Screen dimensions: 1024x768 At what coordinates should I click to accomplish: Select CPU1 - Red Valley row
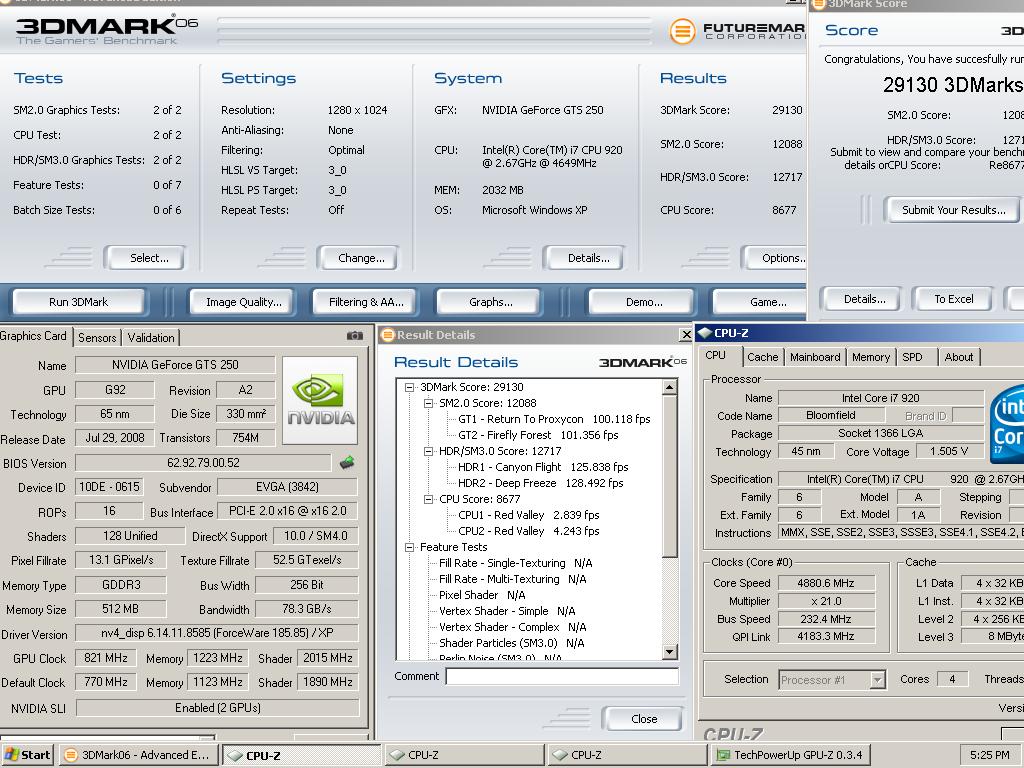pyautogui.click(x=528, y=515)
